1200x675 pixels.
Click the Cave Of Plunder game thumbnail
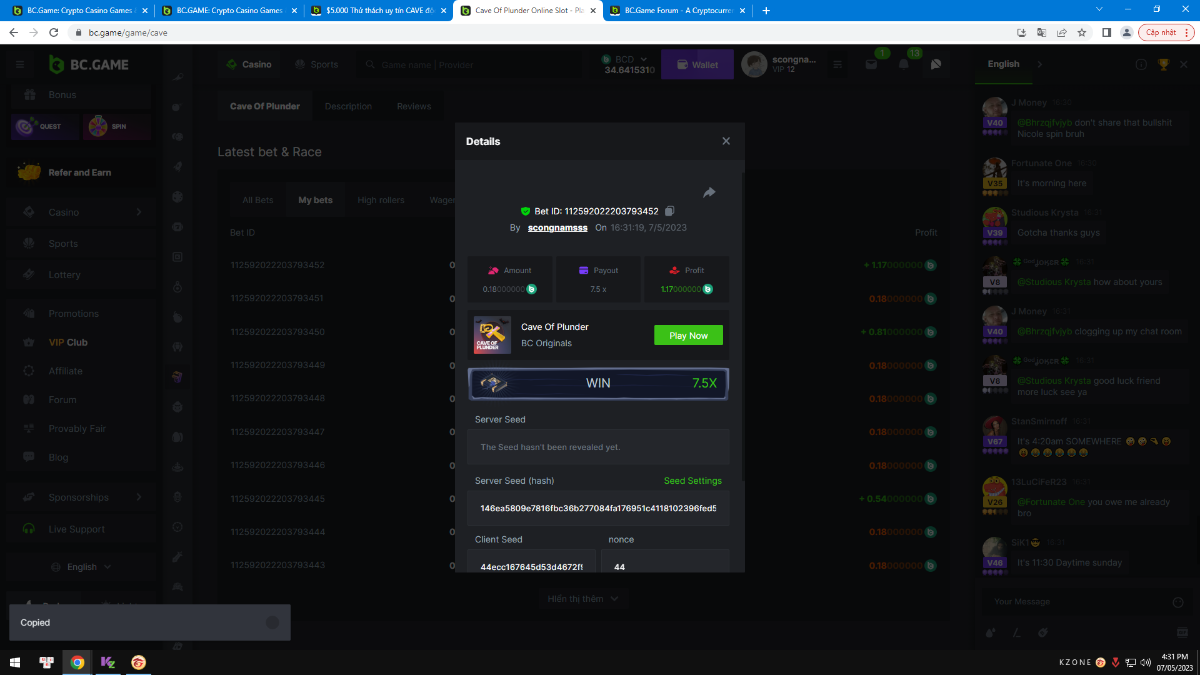pyautogui.click(x=492, y=335)
